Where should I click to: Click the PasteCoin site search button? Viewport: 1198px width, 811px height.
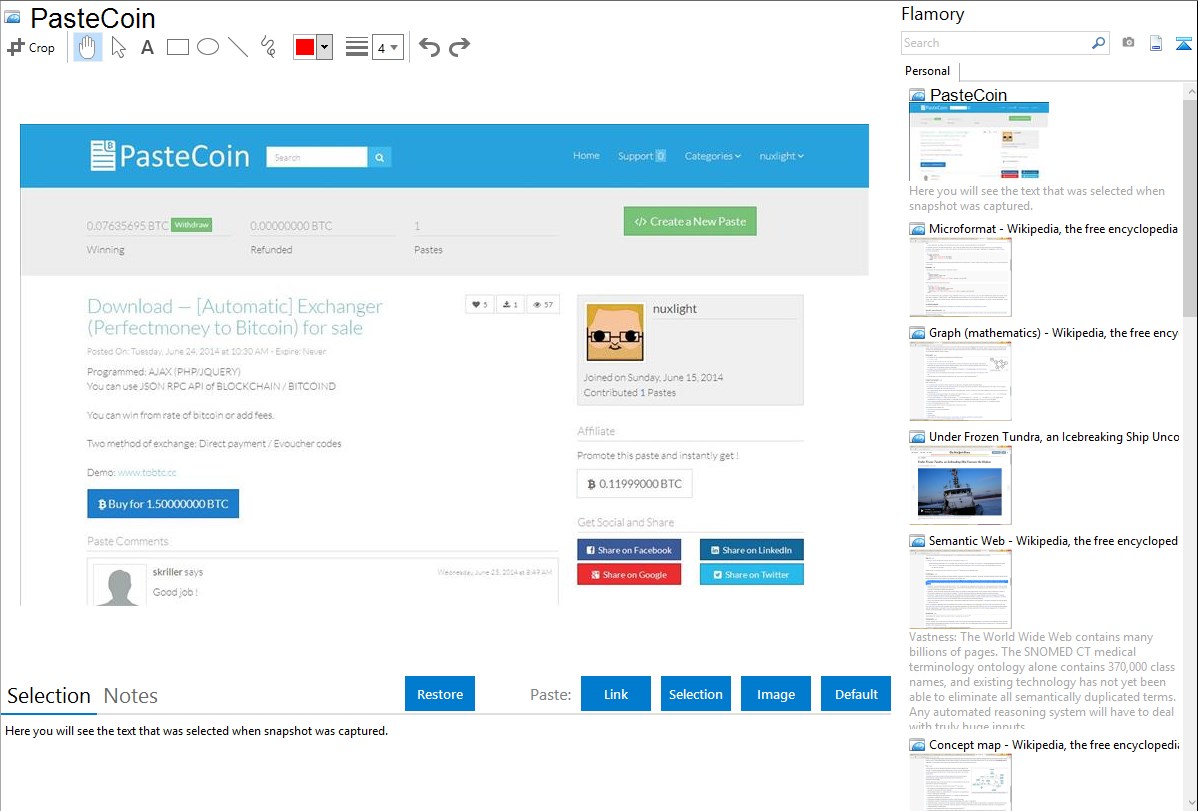[379, 157]
